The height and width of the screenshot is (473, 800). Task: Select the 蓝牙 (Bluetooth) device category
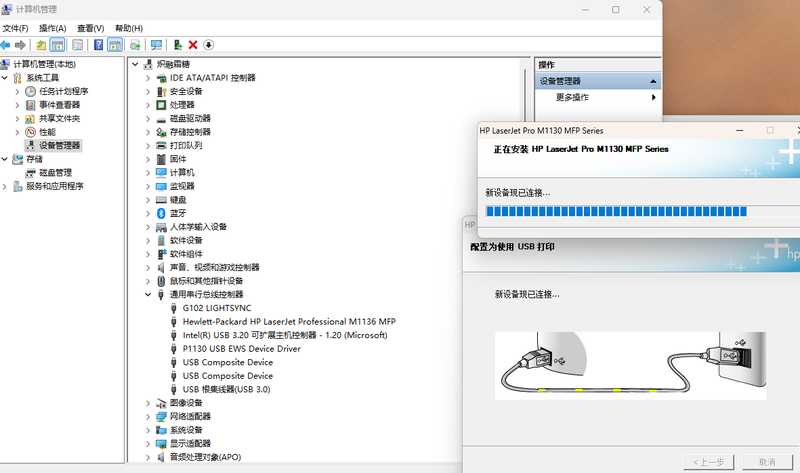coord(177,213)
